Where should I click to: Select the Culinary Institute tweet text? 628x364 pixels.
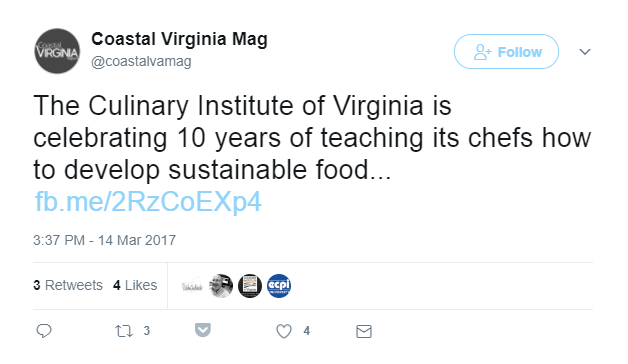pyautogui.click(x=312, y=137)
